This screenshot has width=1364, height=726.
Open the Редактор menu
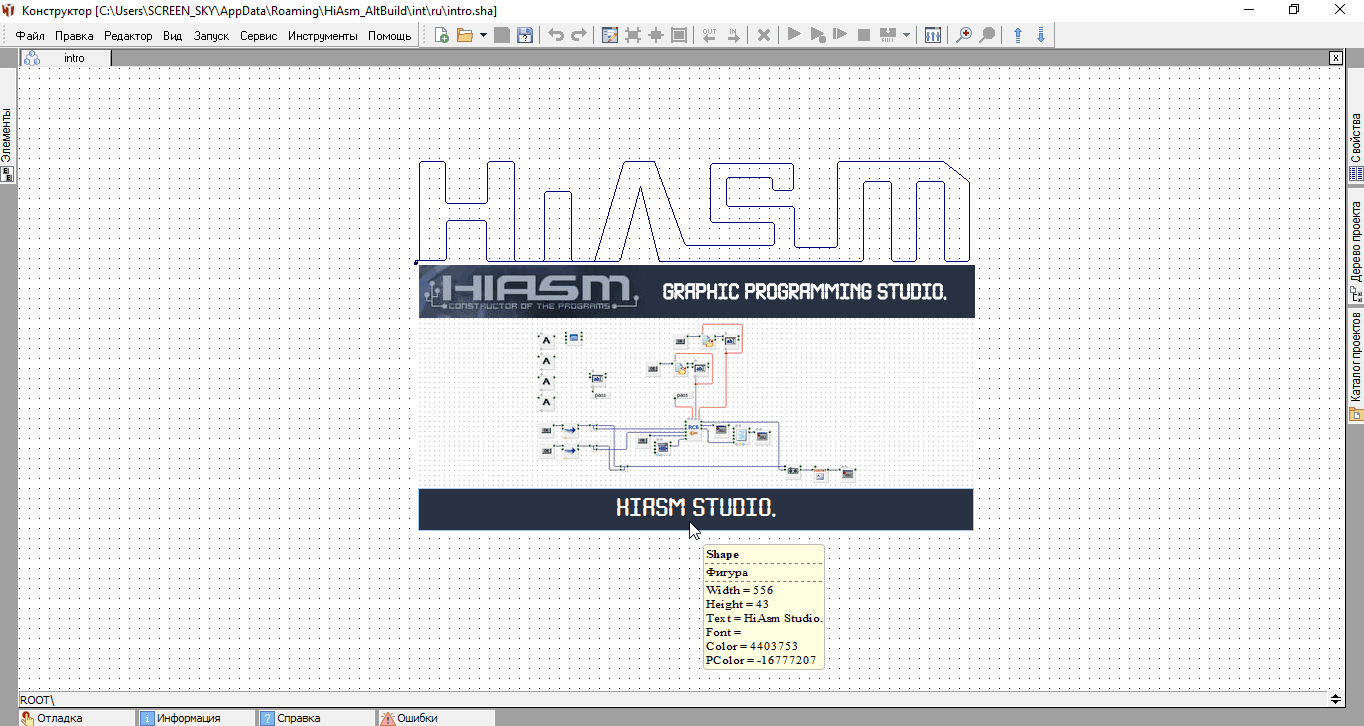(x=128, y=36)
